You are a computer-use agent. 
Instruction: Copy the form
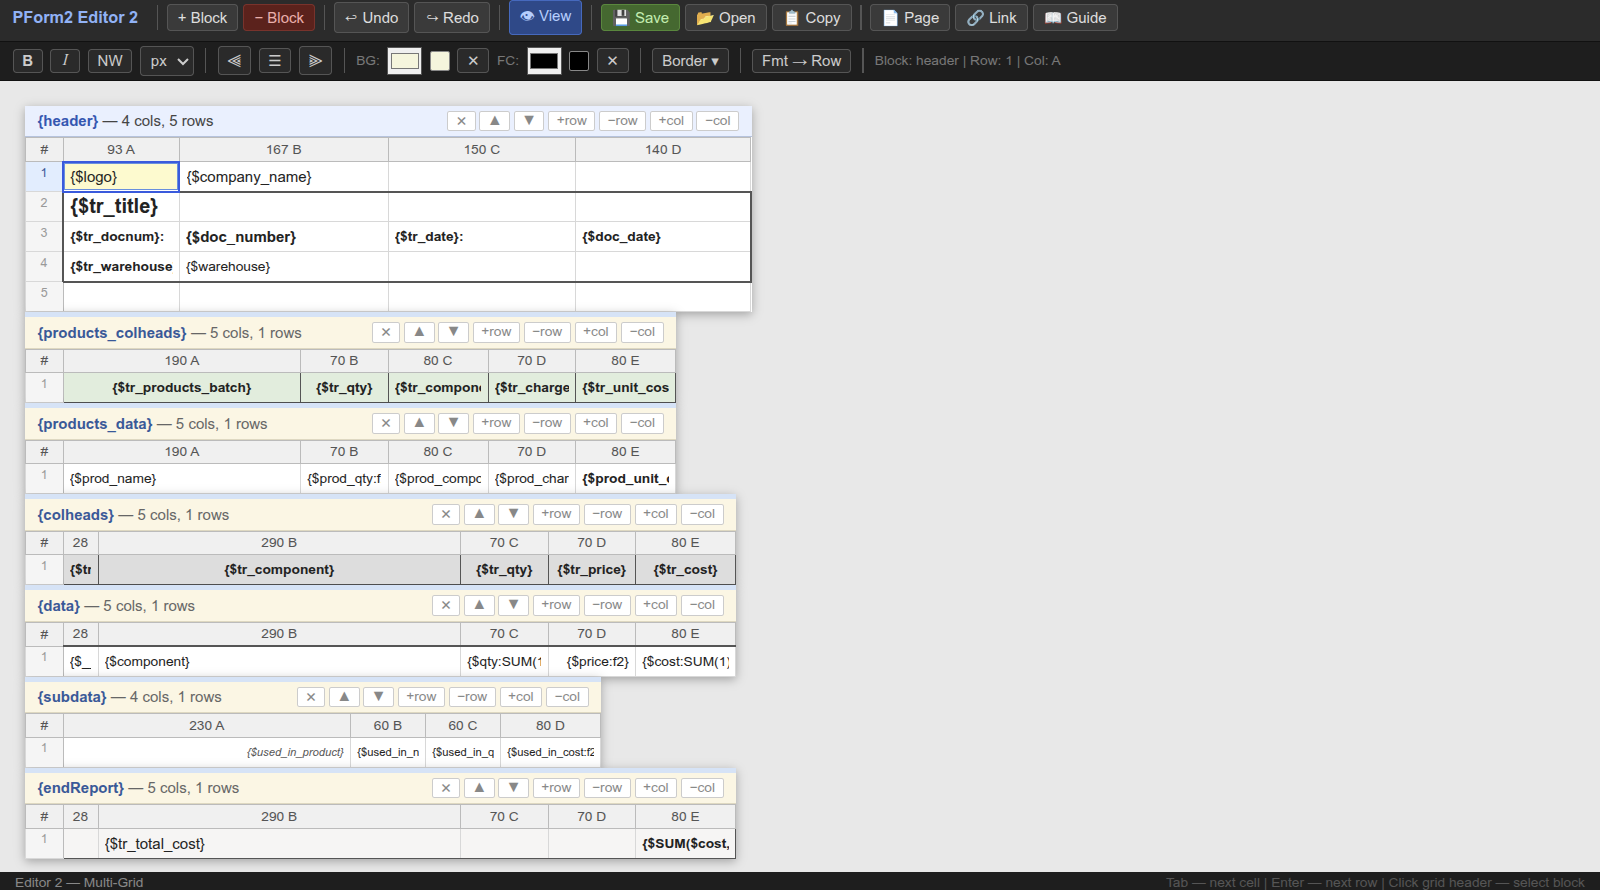click(812, 18)
